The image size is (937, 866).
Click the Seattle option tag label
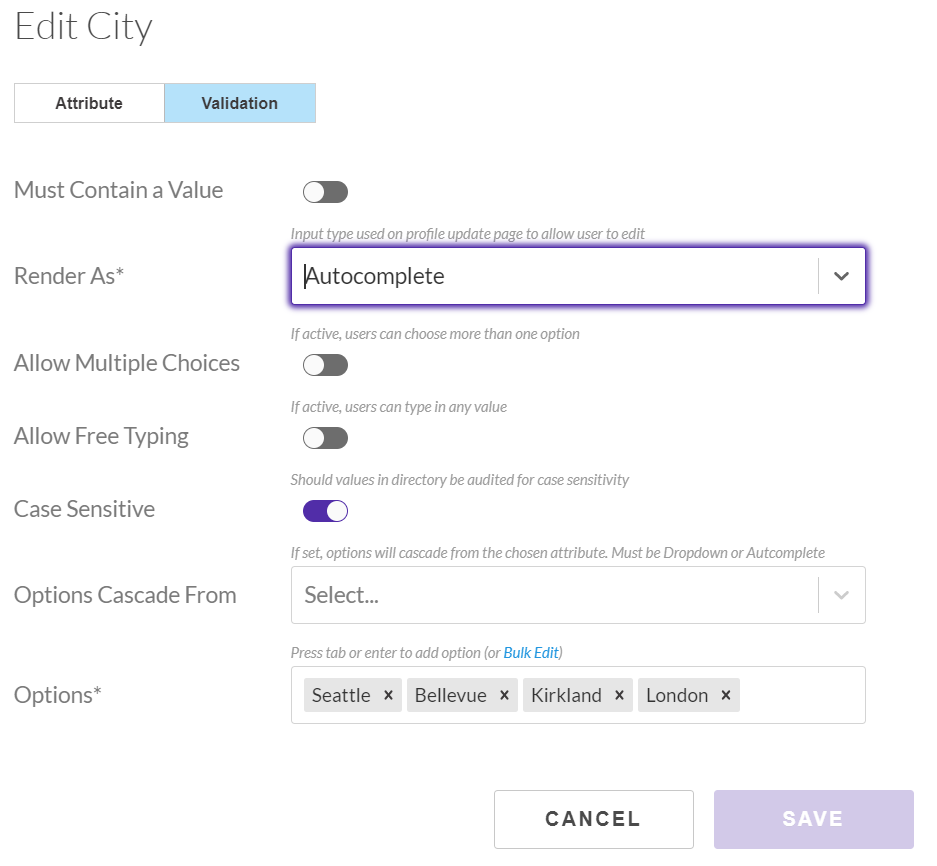coord(341,695)
